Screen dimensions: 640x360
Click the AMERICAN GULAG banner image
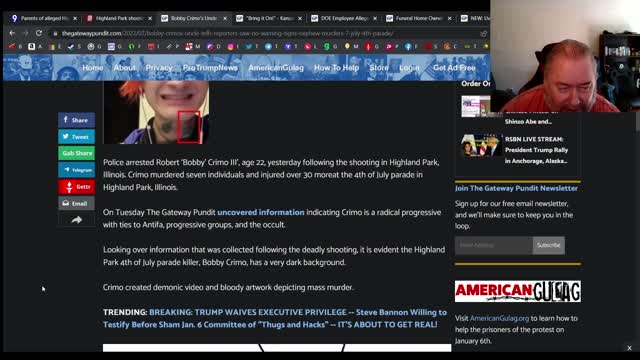[x=518, y=291]
